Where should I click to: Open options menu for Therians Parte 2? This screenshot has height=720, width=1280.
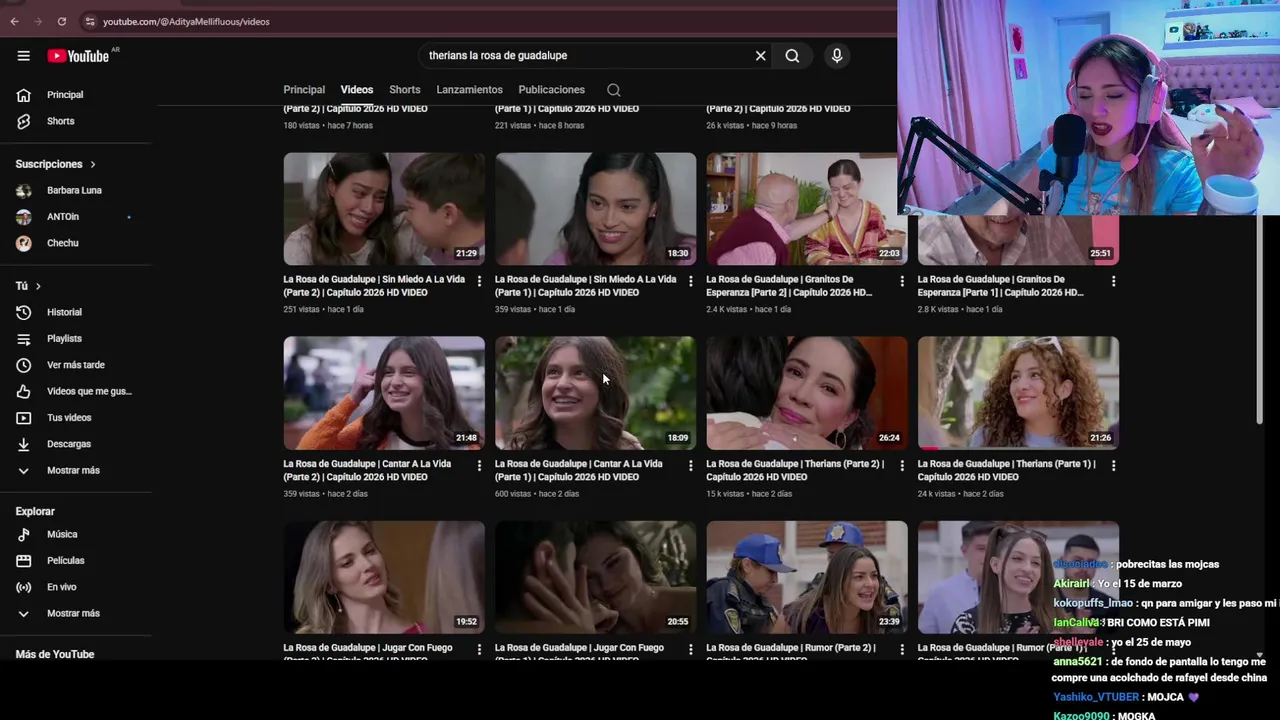(902, 465)
